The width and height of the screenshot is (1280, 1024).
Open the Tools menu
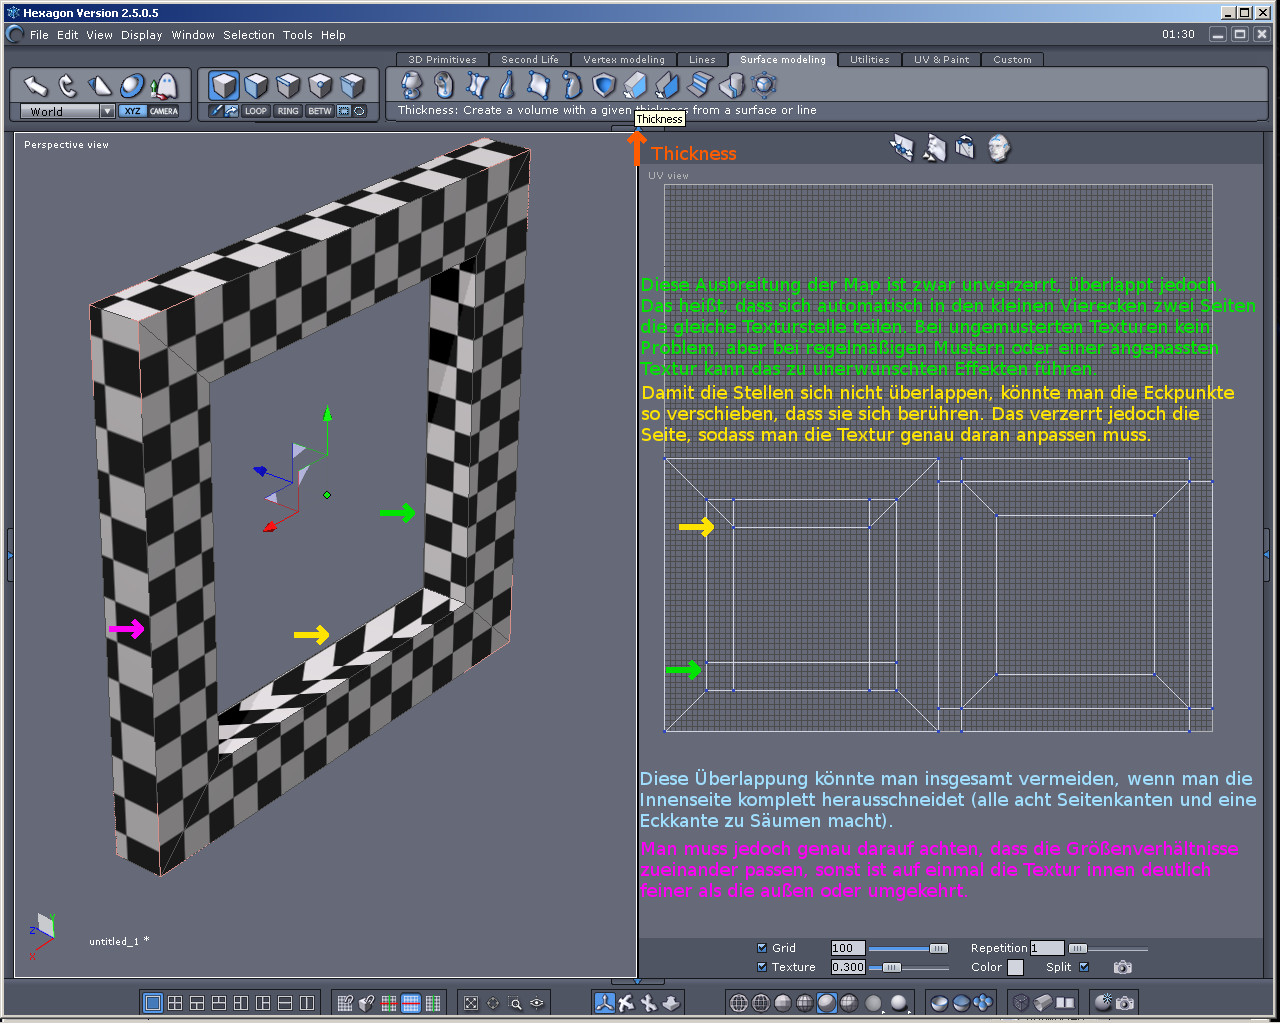(x=298, y=35)
